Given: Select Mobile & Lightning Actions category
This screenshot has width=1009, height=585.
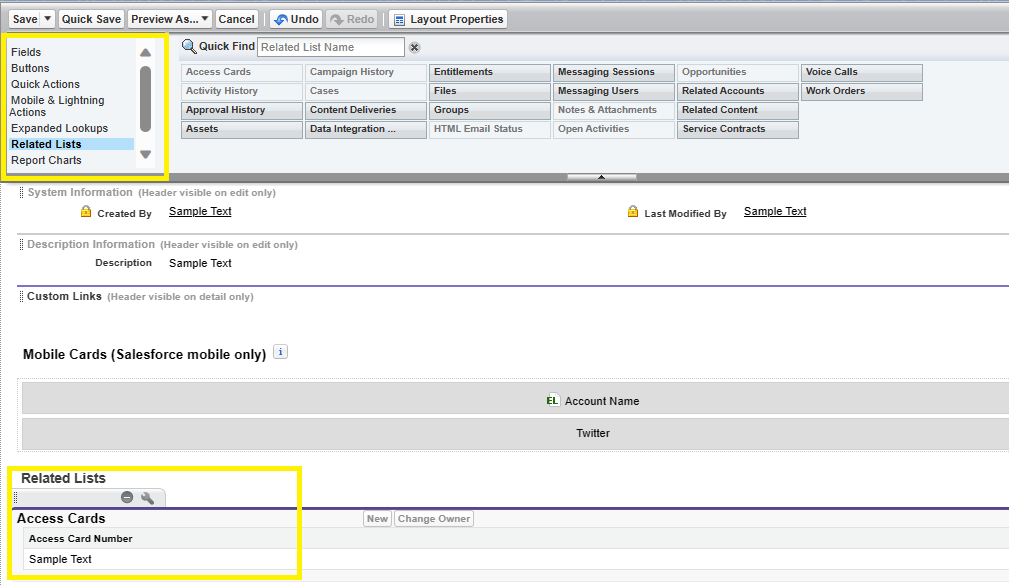Looking at the screenshot, I should click(57, 106).
